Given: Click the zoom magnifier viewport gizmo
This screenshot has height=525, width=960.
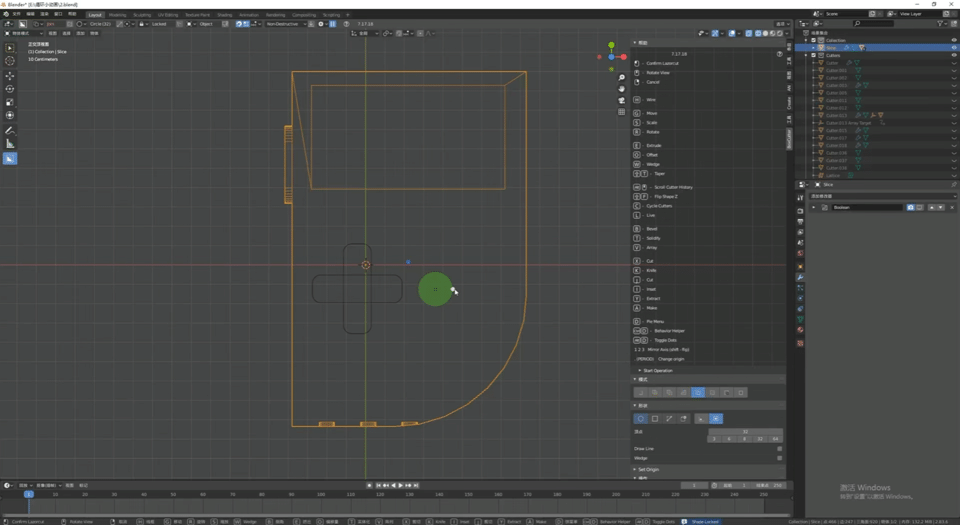Looking at the screenshot, I should pos(622,77).
